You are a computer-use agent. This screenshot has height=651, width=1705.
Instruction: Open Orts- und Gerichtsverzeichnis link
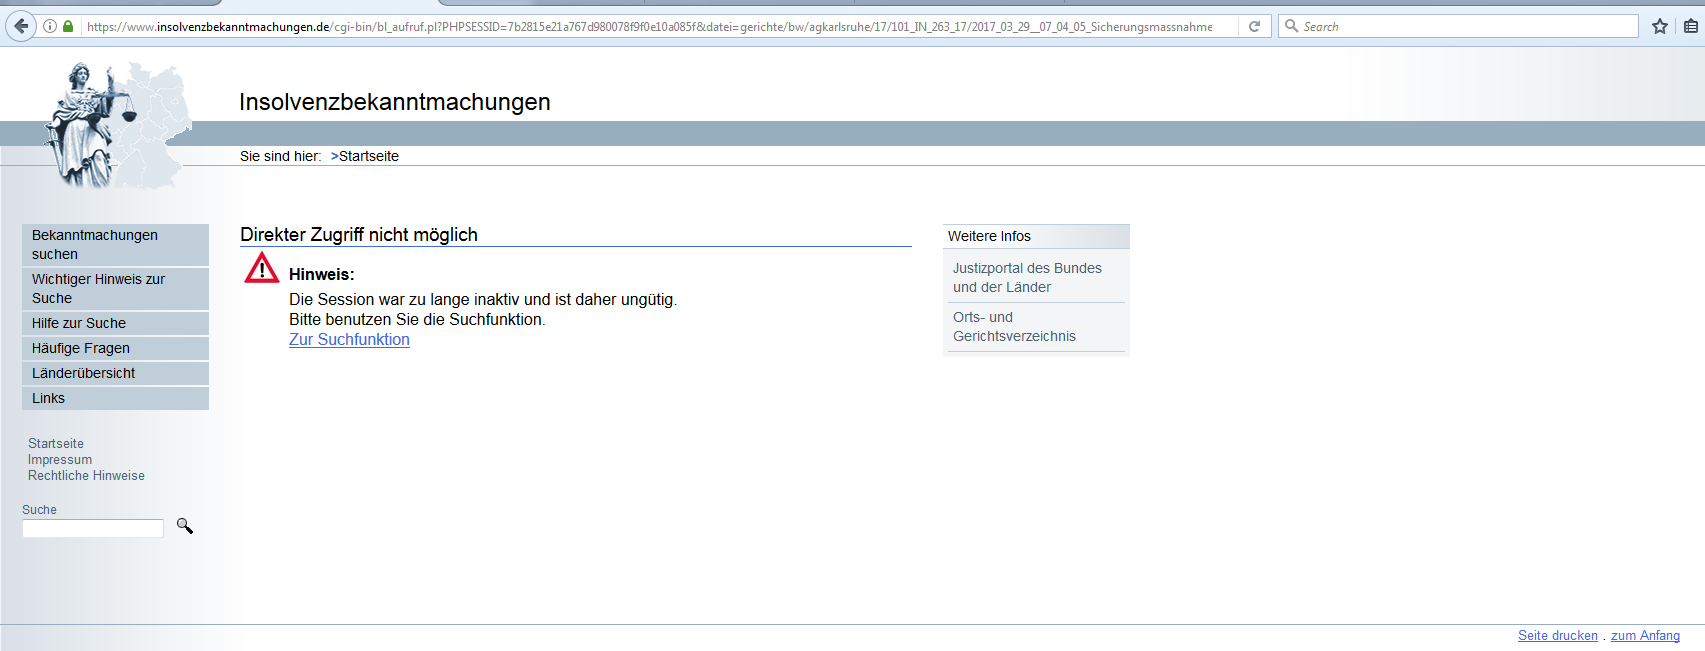point(1014,326)
